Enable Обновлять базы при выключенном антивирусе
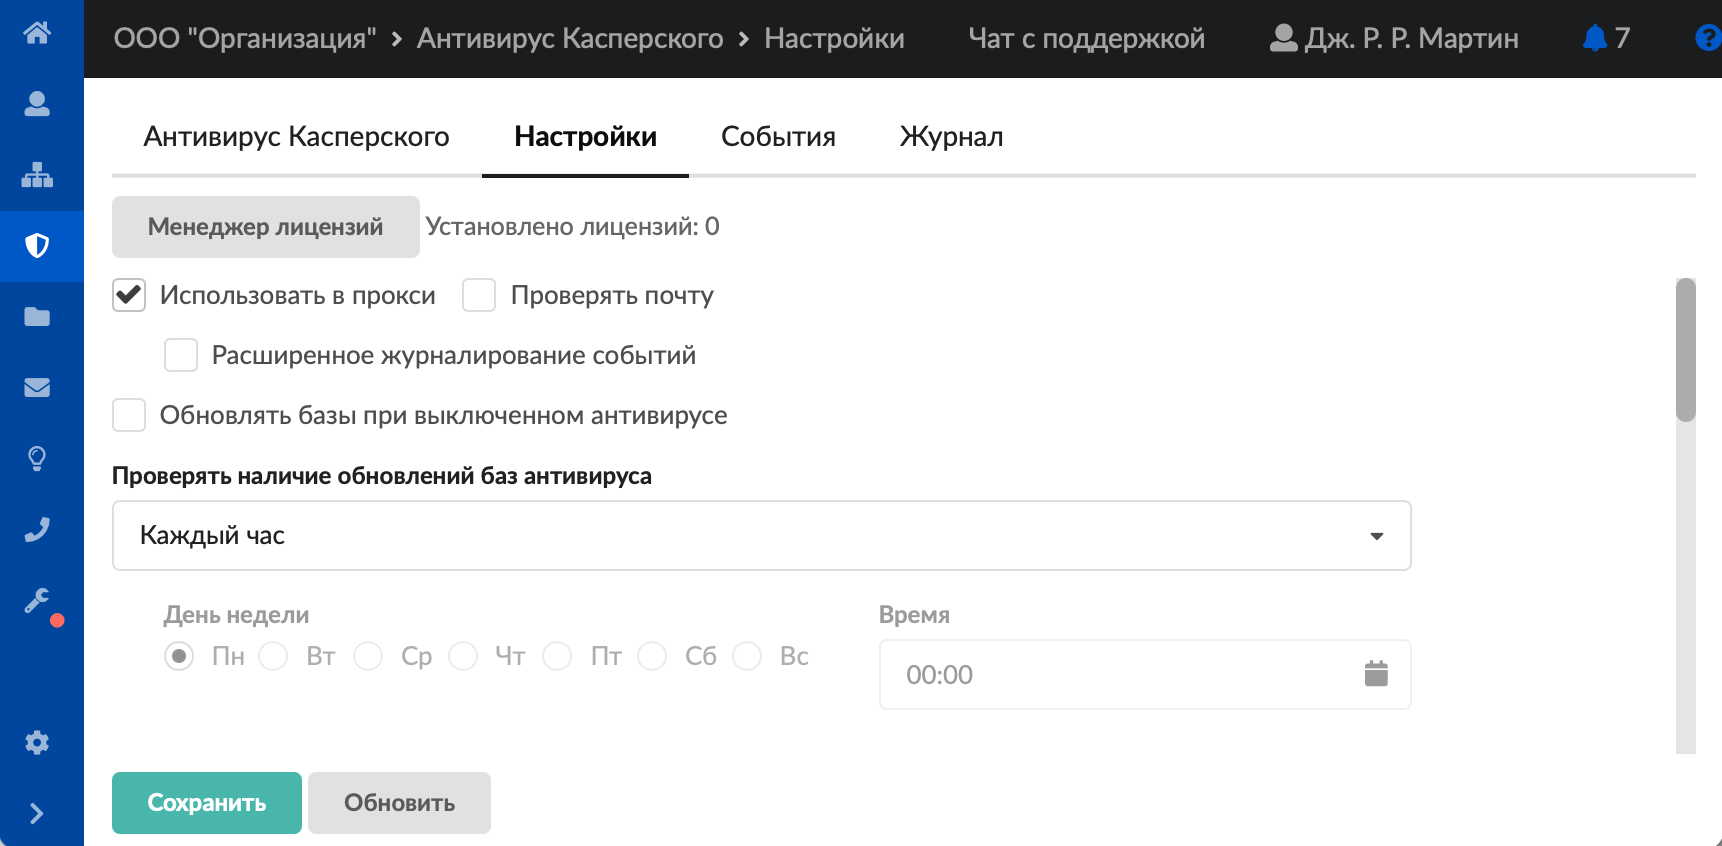The height and width of the screenshot is (846, 1722). point(129,415)
